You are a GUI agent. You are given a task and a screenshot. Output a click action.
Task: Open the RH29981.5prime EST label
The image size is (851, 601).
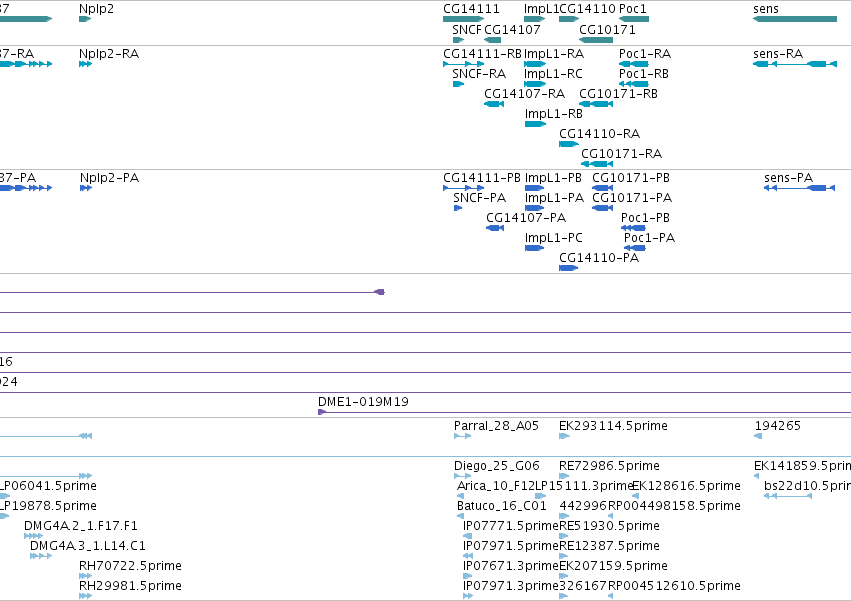click(130, 586)
